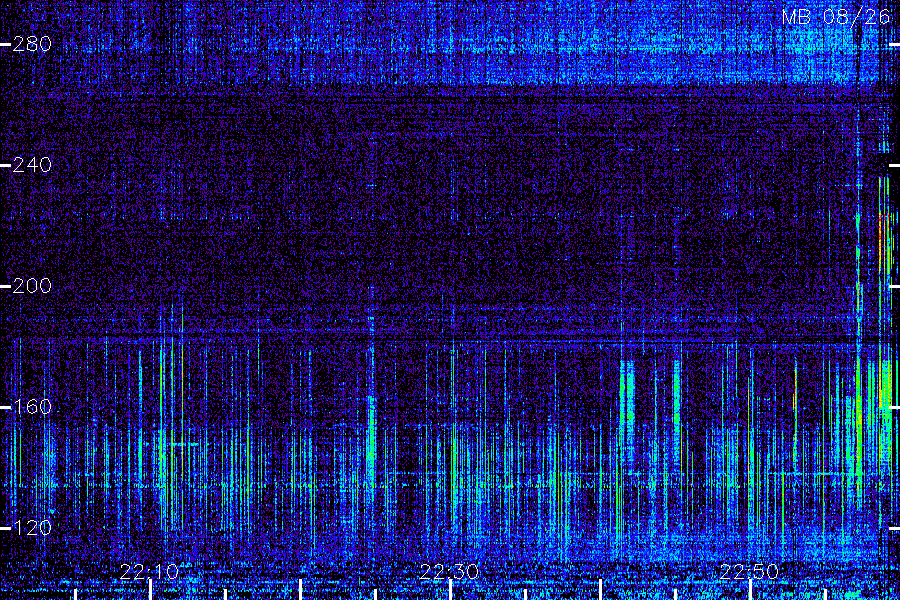The width and height of the screenshot is (900, 600).
Task: Click the 22:30 time axis label
Action: (449, 572)
